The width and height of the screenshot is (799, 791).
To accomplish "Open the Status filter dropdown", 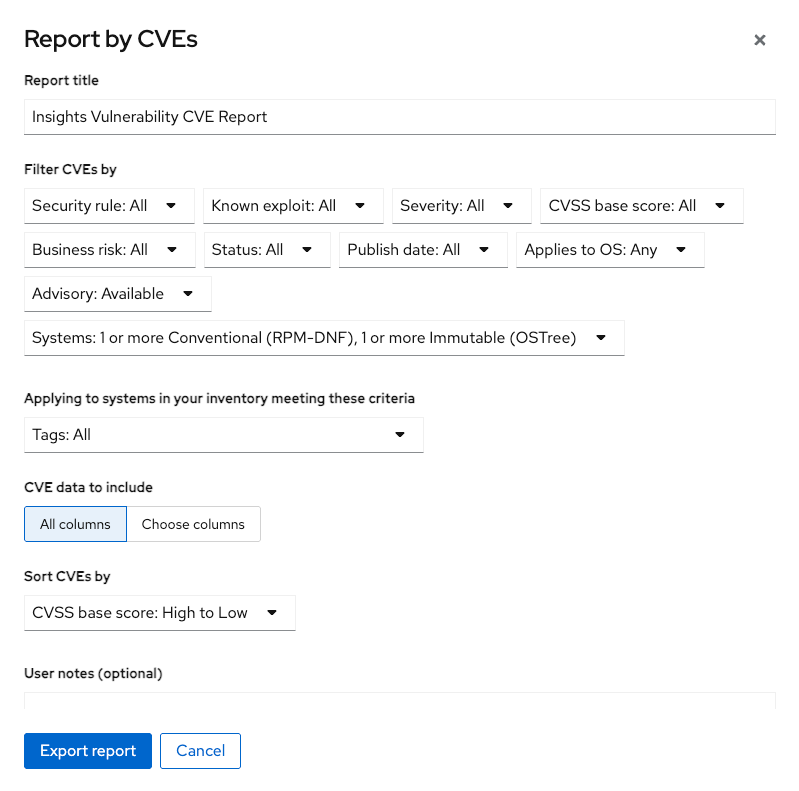I will (x=267, y=250).
